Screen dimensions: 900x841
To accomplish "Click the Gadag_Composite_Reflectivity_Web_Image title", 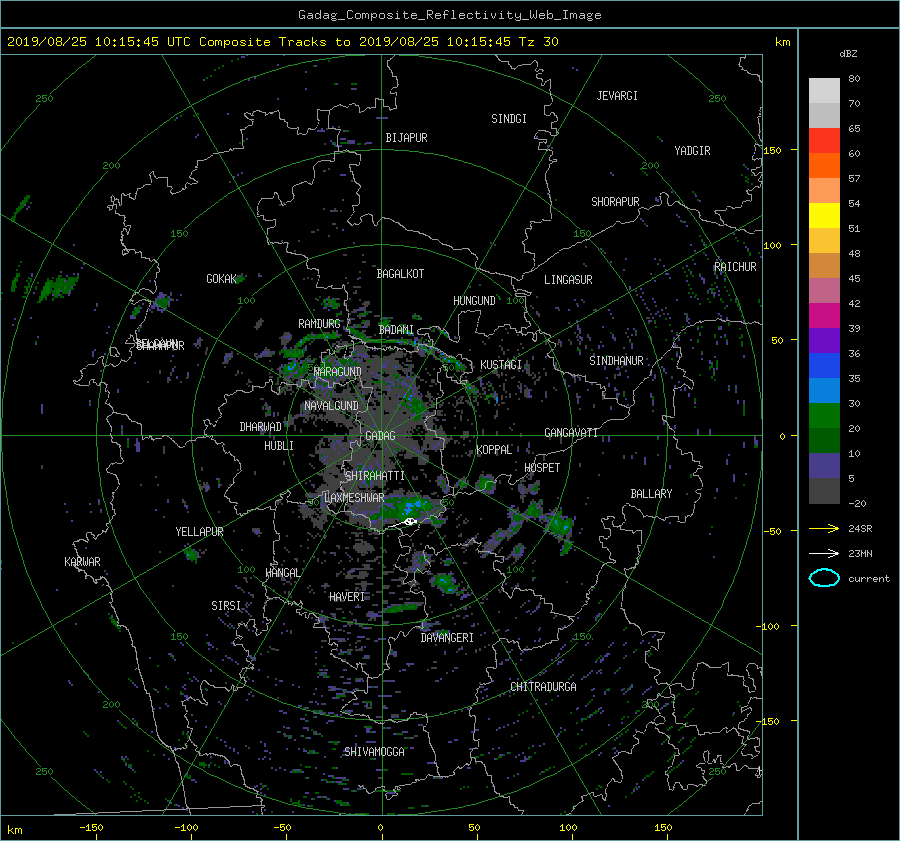I will point(449,15).
